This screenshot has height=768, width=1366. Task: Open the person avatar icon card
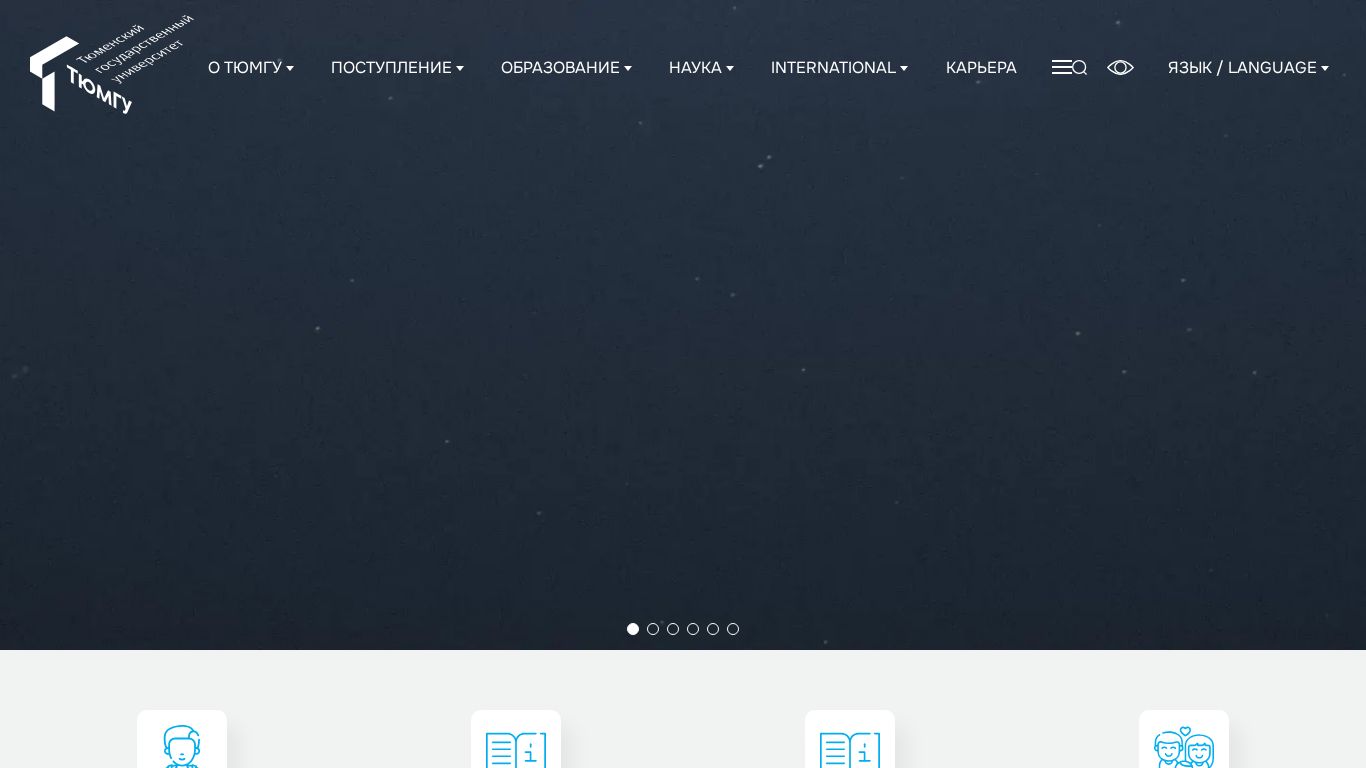pos(182,740)
